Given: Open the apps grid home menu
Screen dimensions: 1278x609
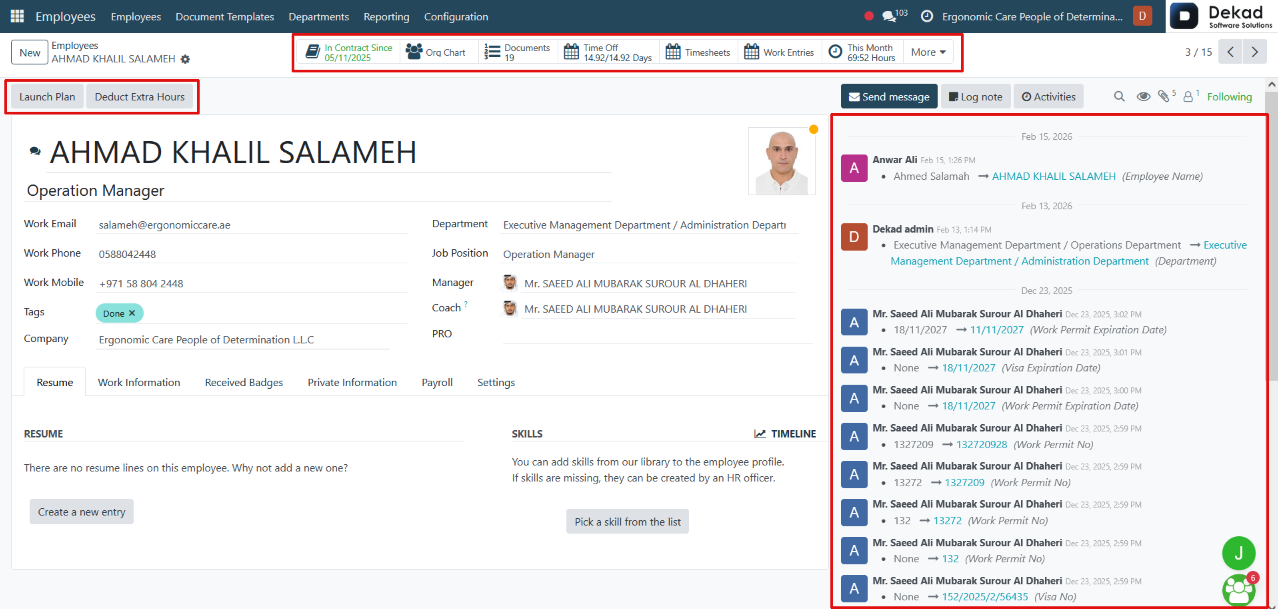Looking at the screenshot, I should click(x=17, y=17).
